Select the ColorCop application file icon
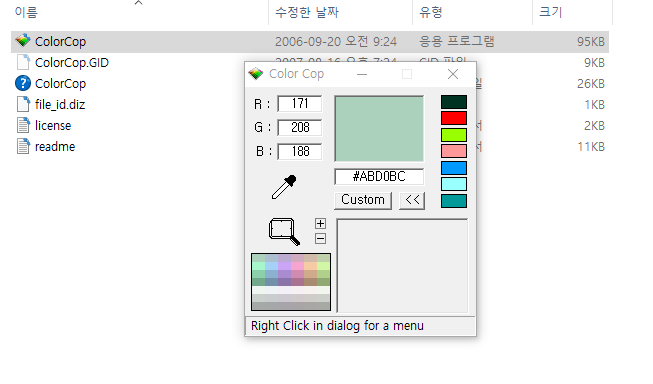Screen dimensions: 653x384 (x=23, y=41)
